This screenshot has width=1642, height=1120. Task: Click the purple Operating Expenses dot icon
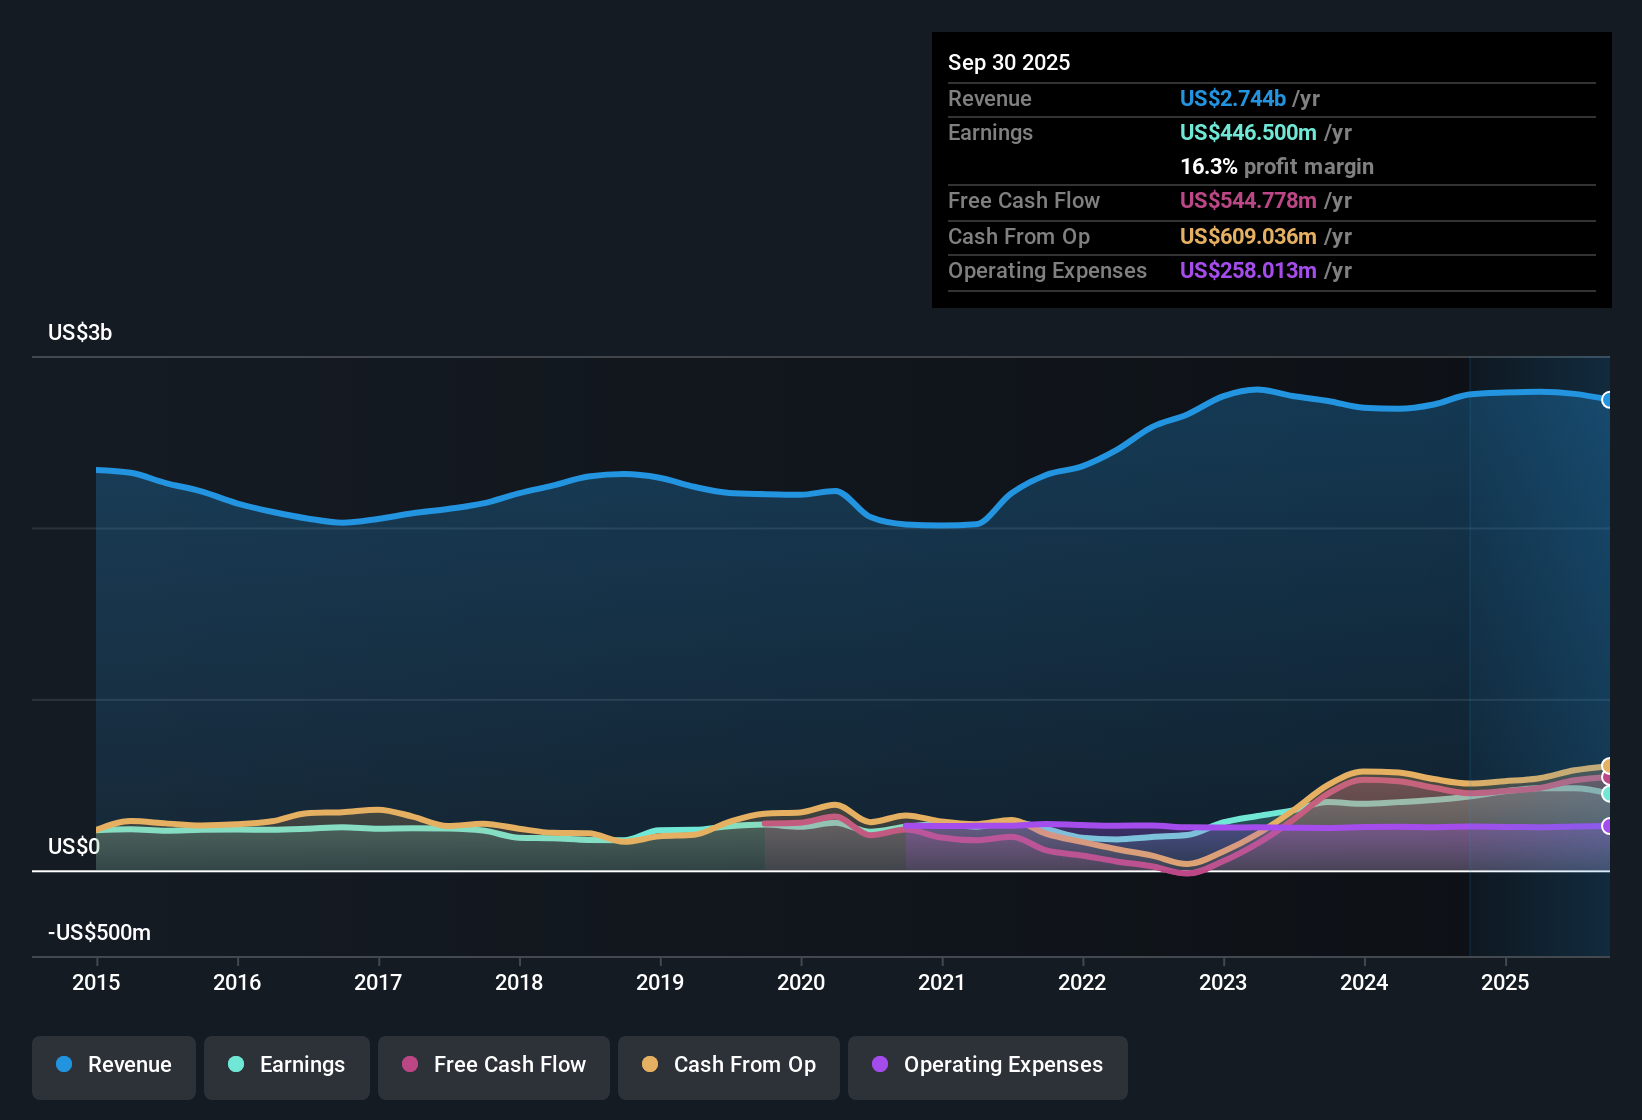tap(880, 1065)
